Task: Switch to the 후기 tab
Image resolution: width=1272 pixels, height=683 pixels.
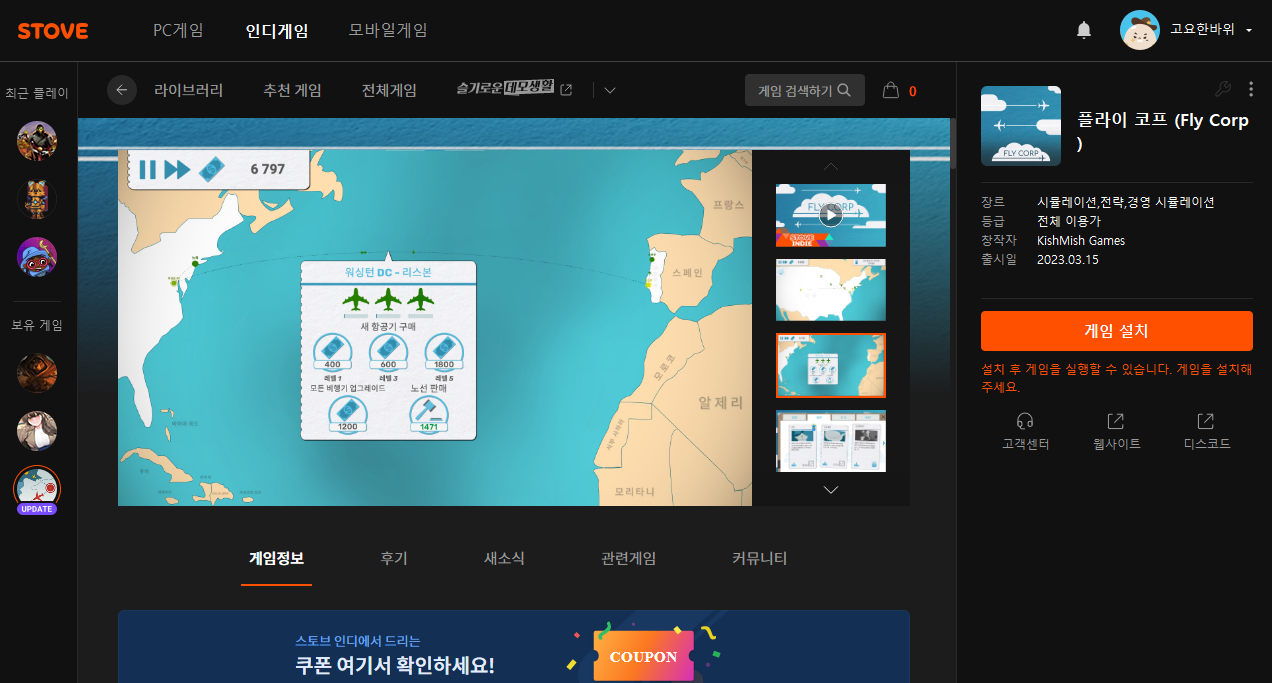Action: tap(394, 558)
